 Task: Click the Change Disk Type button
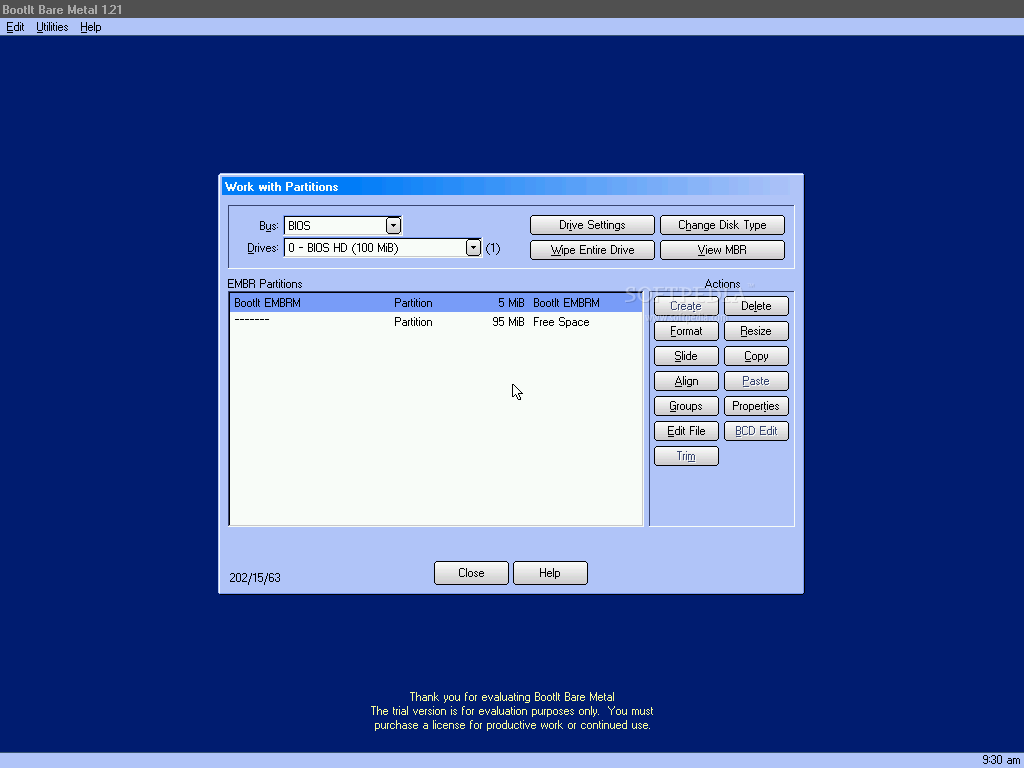pos(722,225)
